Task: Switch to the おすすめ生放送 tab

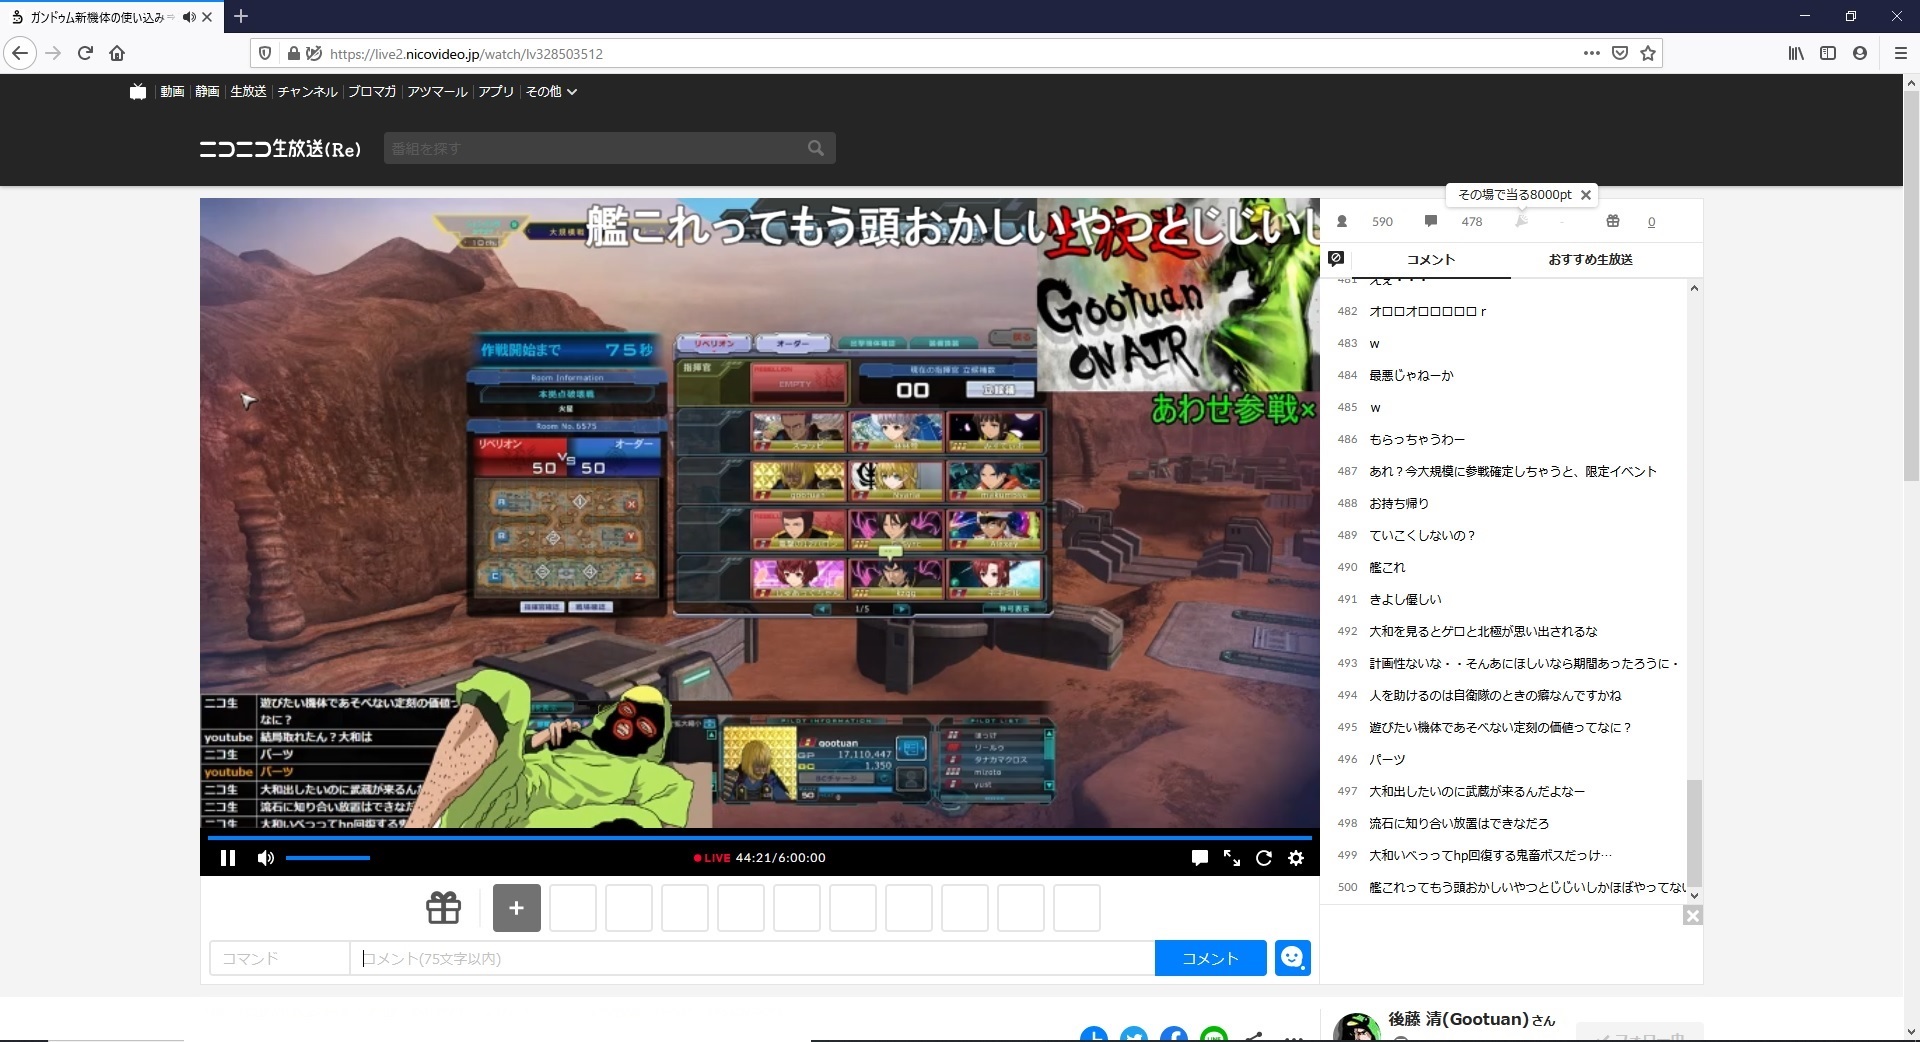Action: pyautogui.click(x=1590, y=260)
